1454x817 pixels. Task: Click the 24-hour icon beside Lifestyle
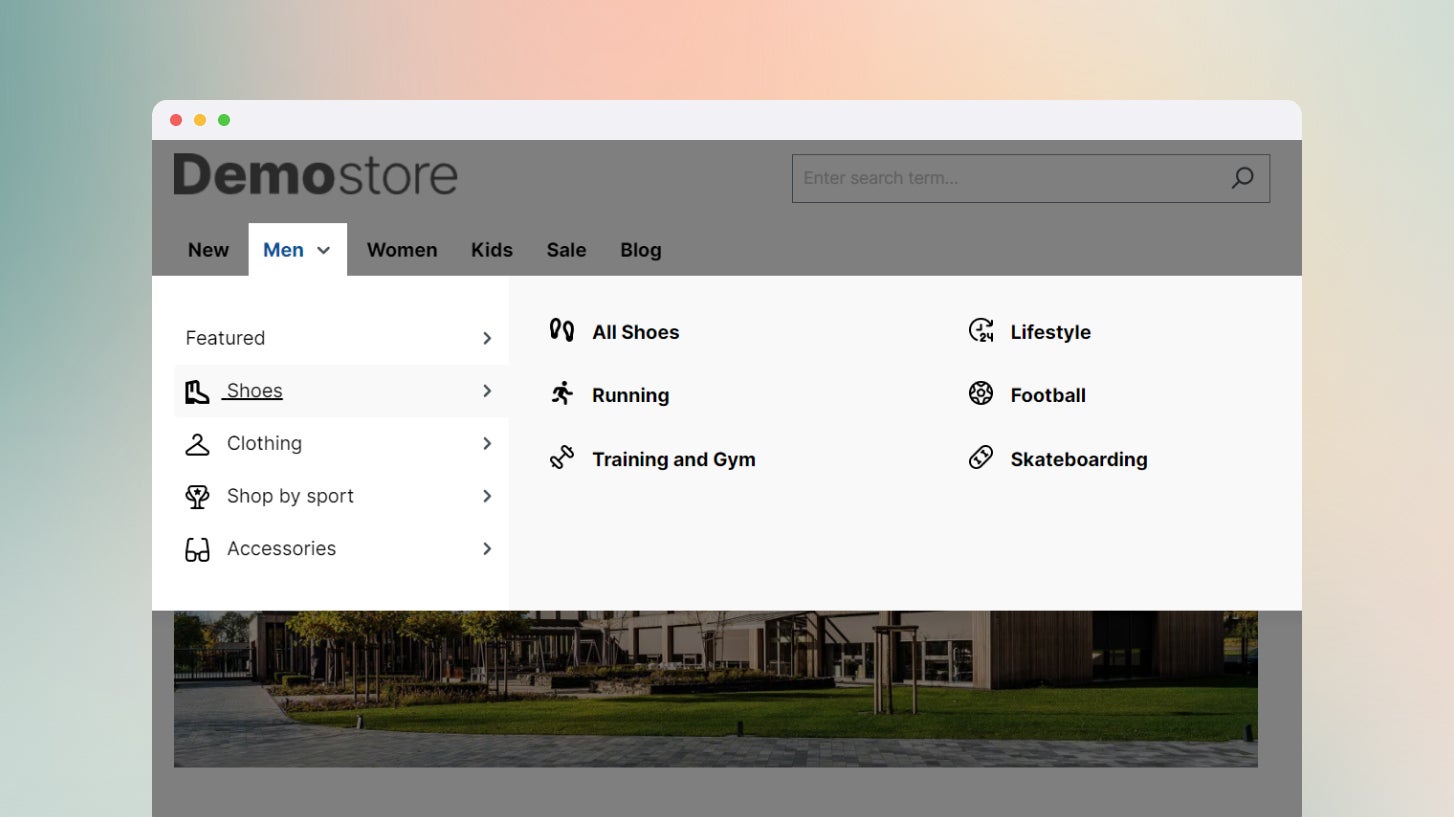pos(981,330)
